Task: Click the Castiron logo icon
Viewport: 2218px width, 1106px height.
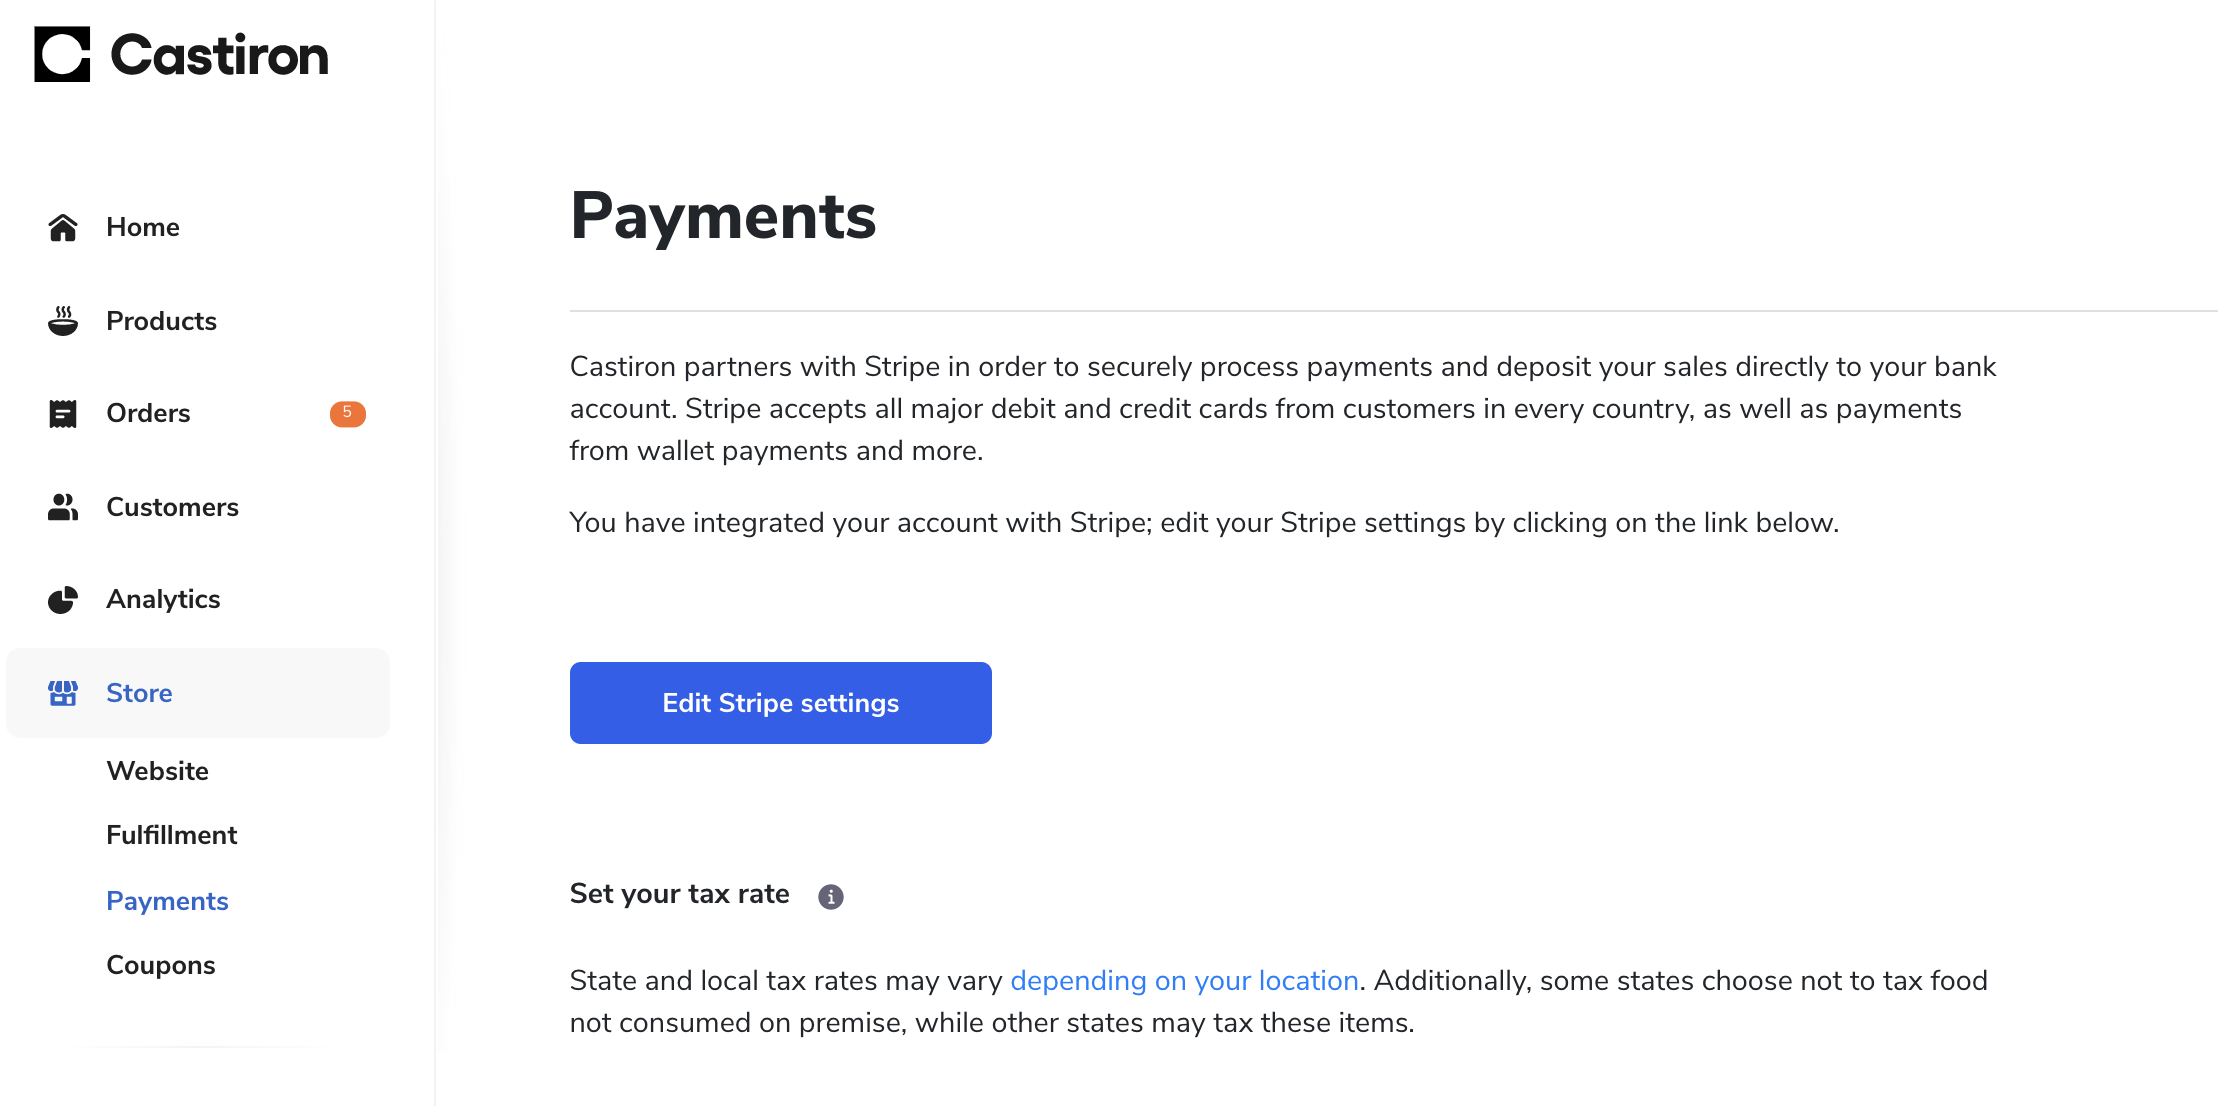Action: (62, 54)
